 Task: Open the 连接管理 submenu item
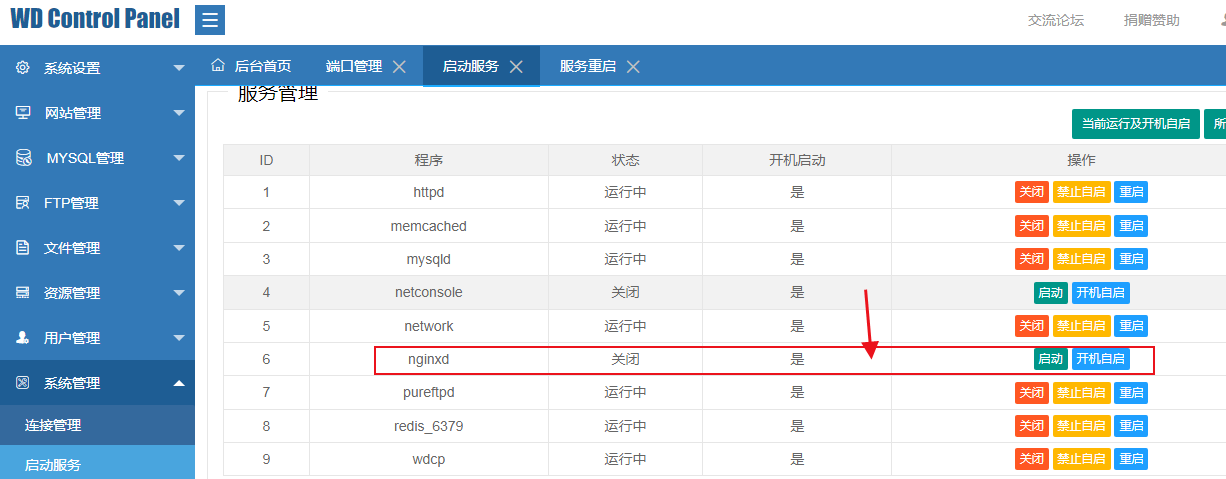click(53, 426)
